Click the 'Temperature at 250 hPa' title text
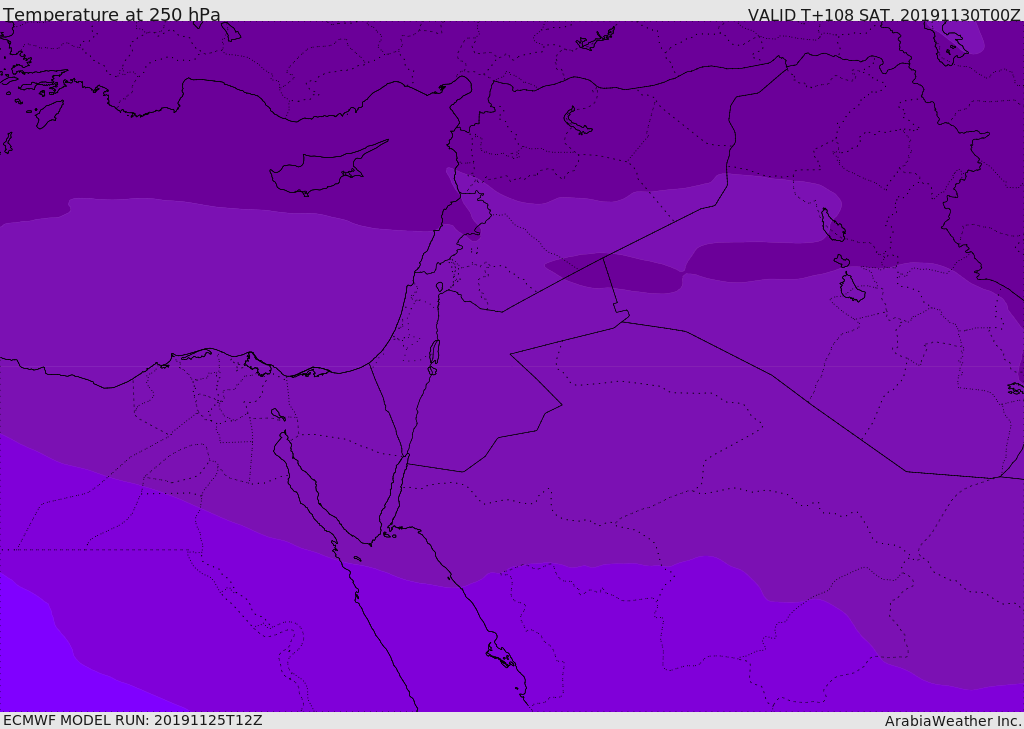The width and height of the screenshot is (1024, 729). click(x=112, y=14)
